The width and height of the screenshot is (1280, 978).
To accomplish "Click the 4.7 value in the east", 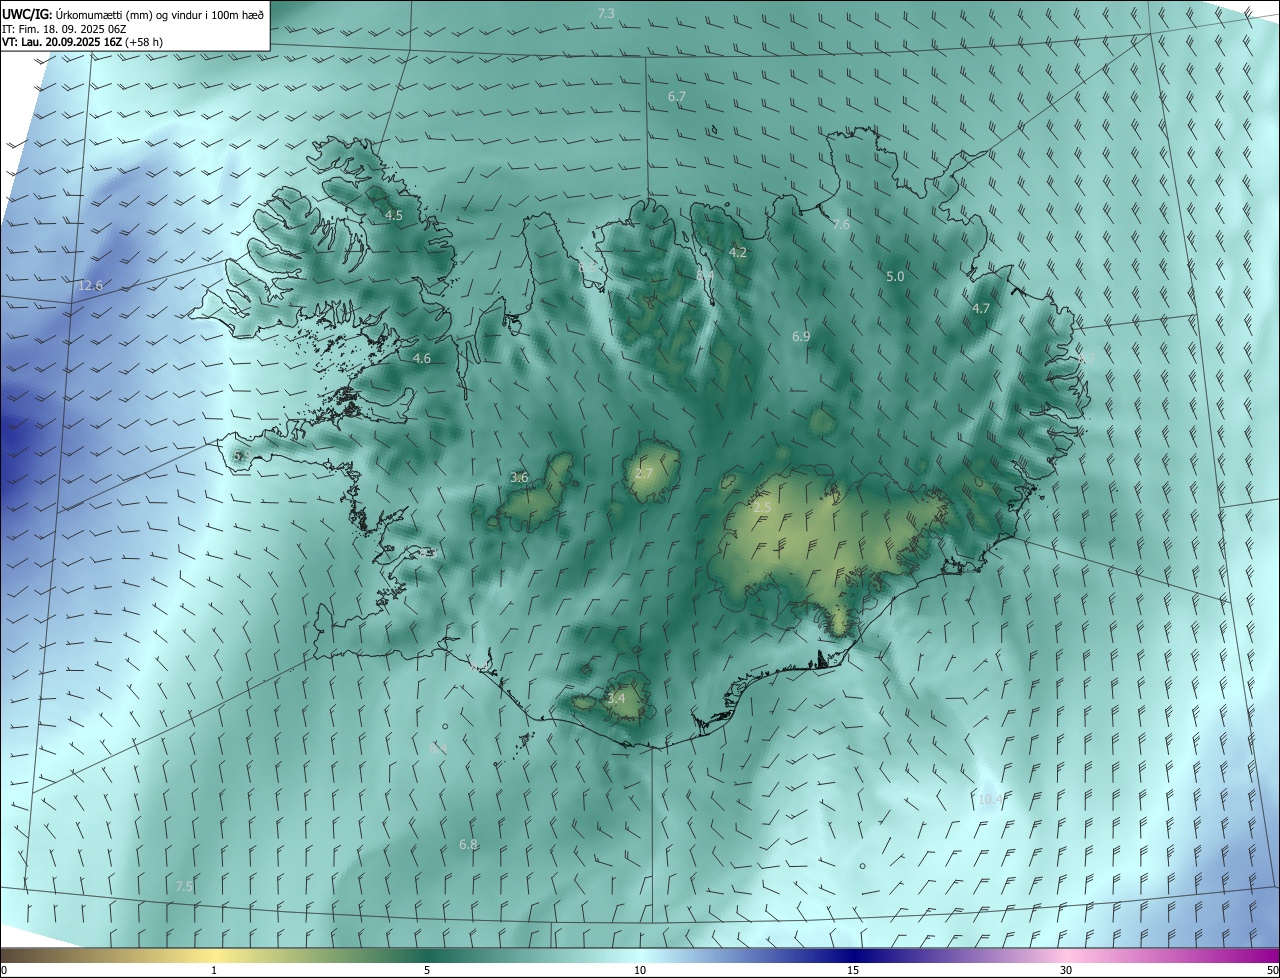I will click(981, 309).
